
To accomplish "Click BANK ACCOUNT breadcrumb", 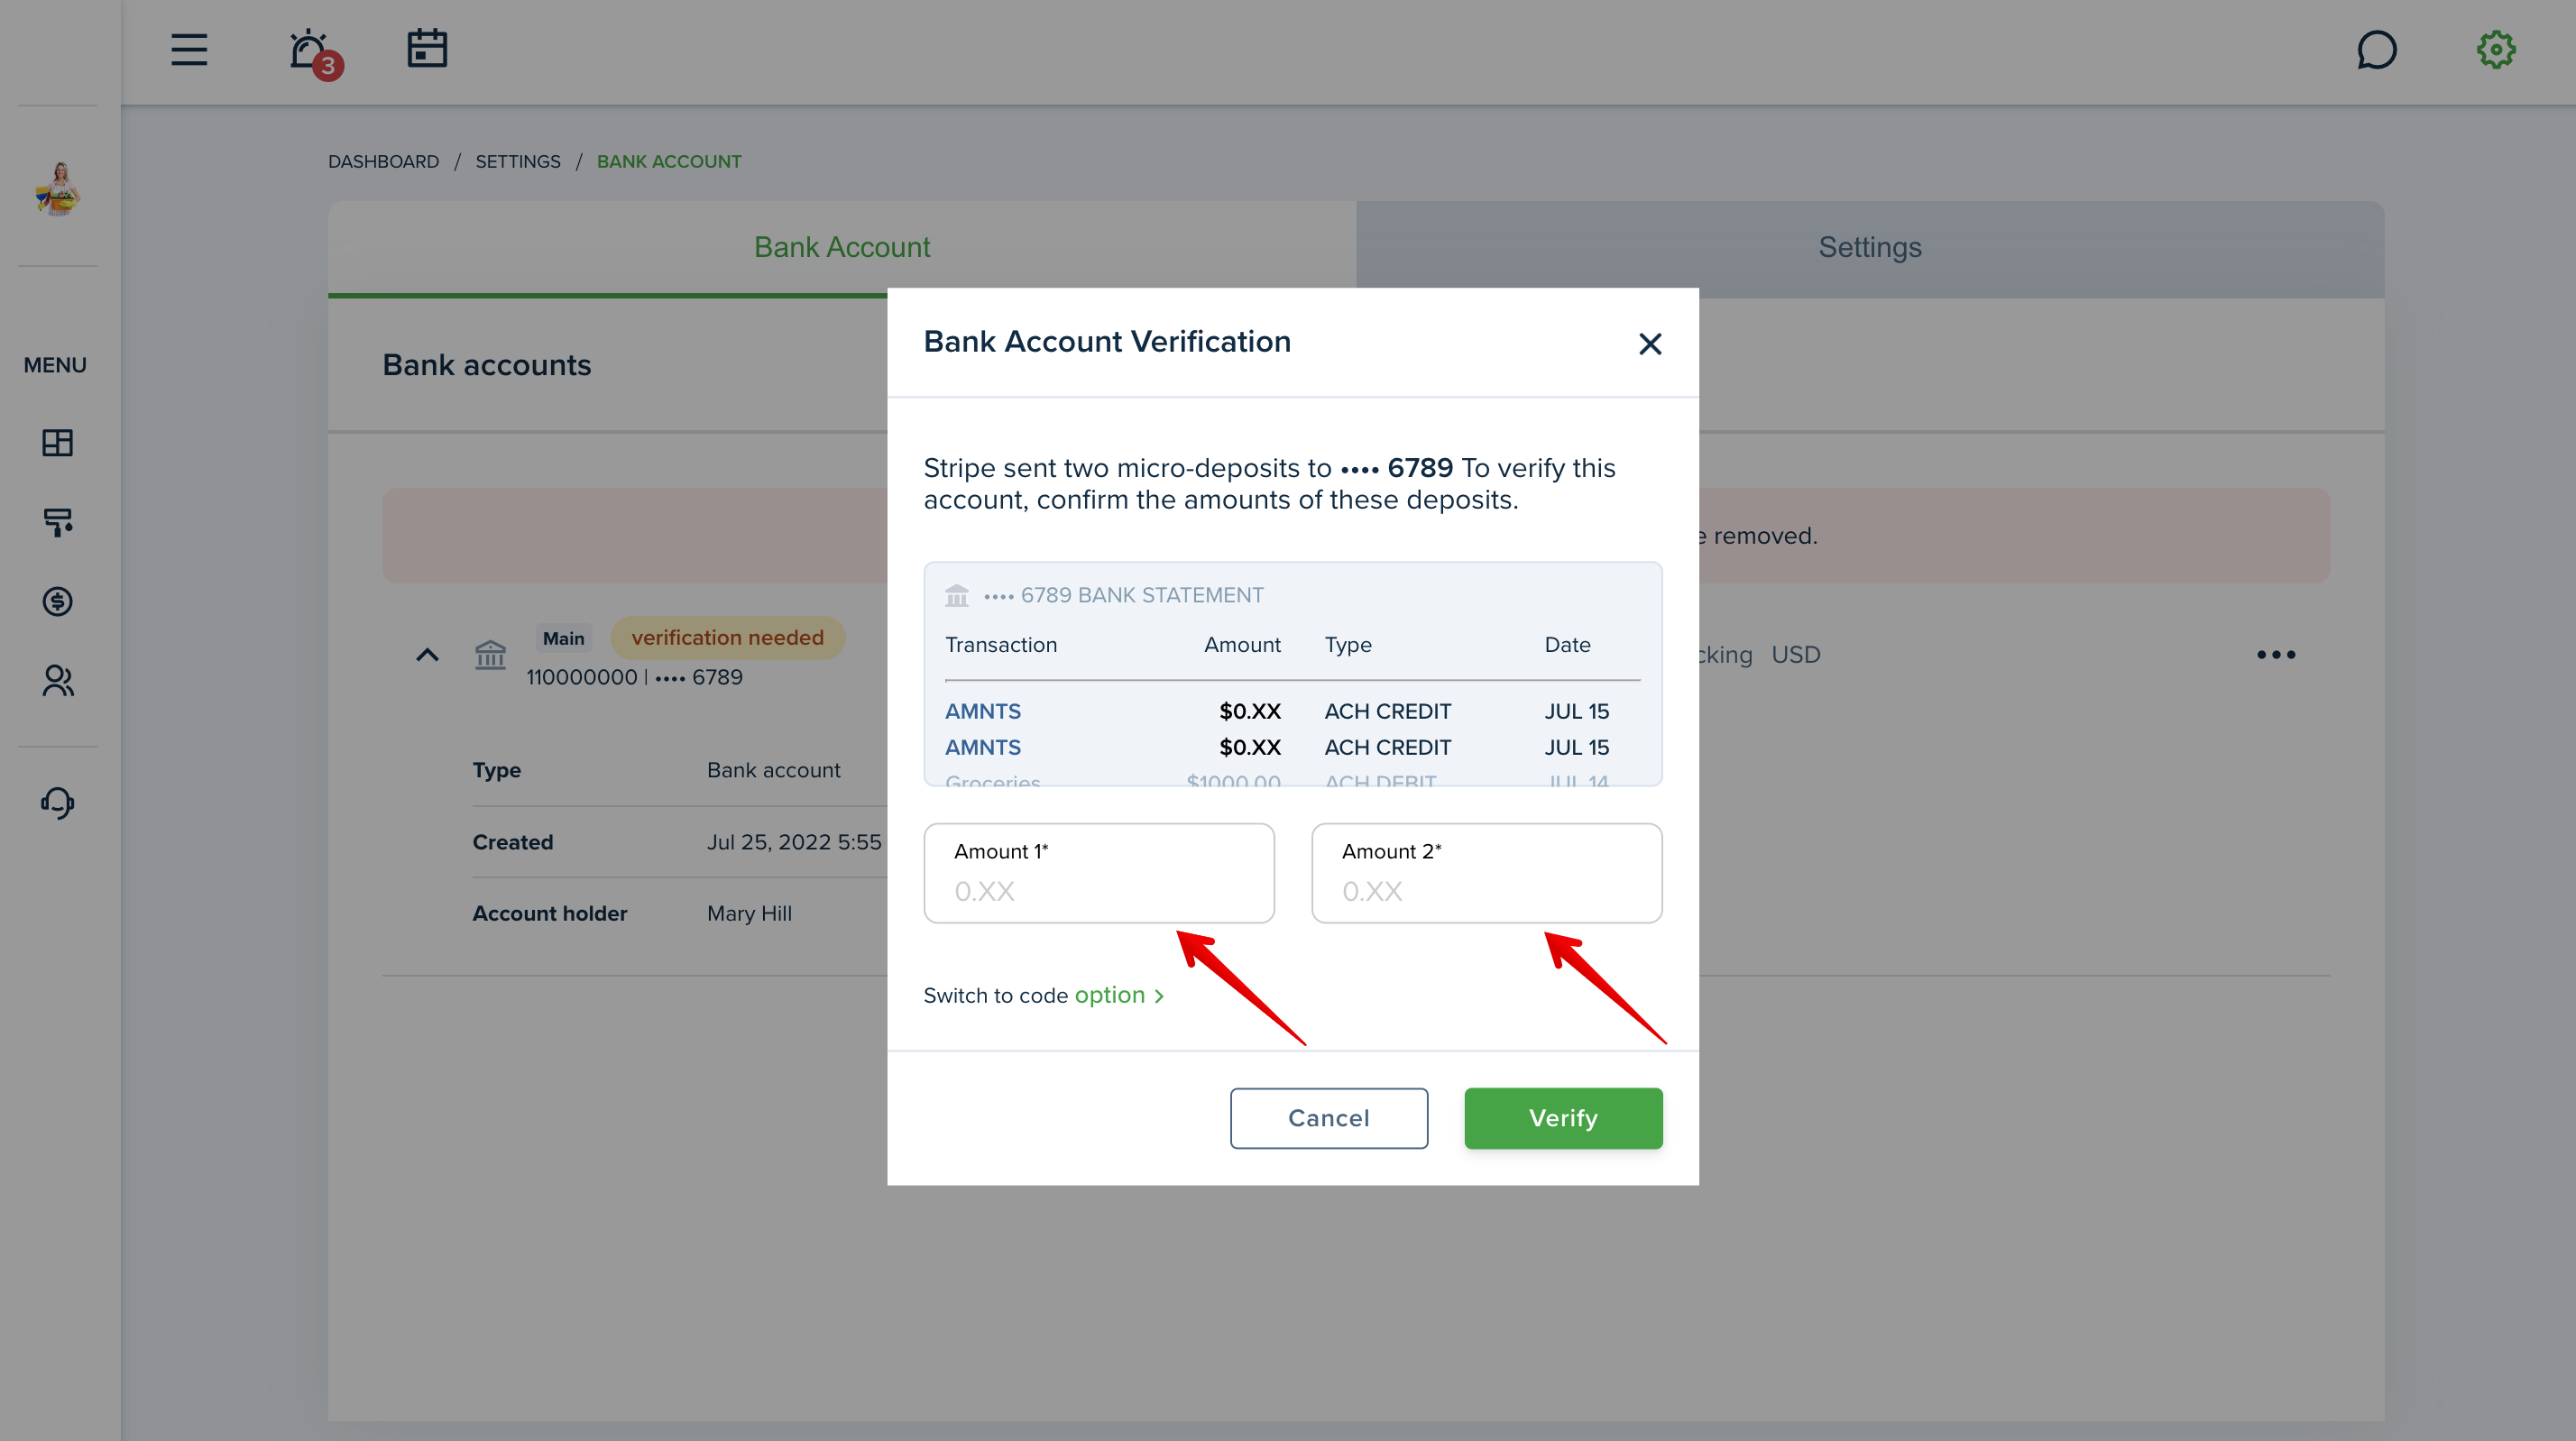I will (669, 161).
